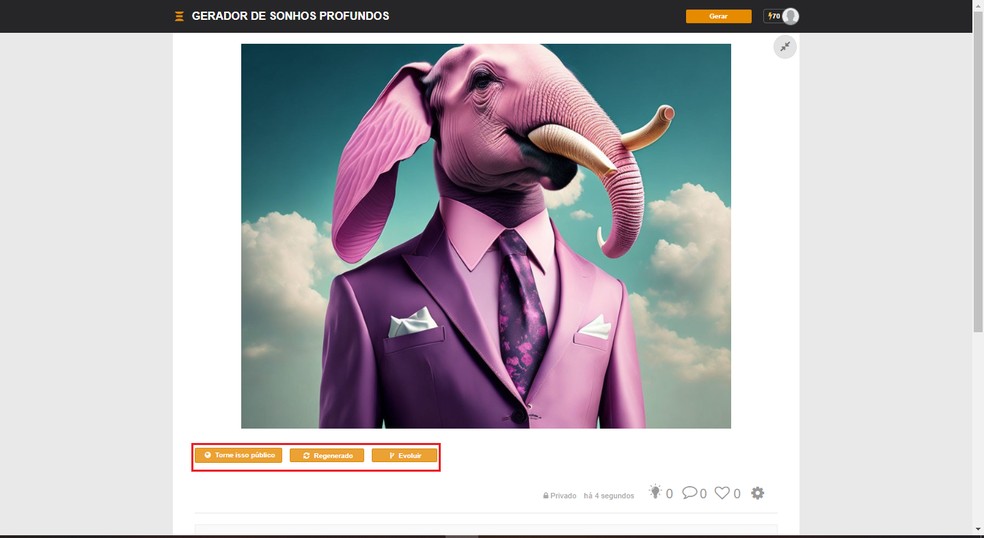Like the image with heart icon

point(722,493)
